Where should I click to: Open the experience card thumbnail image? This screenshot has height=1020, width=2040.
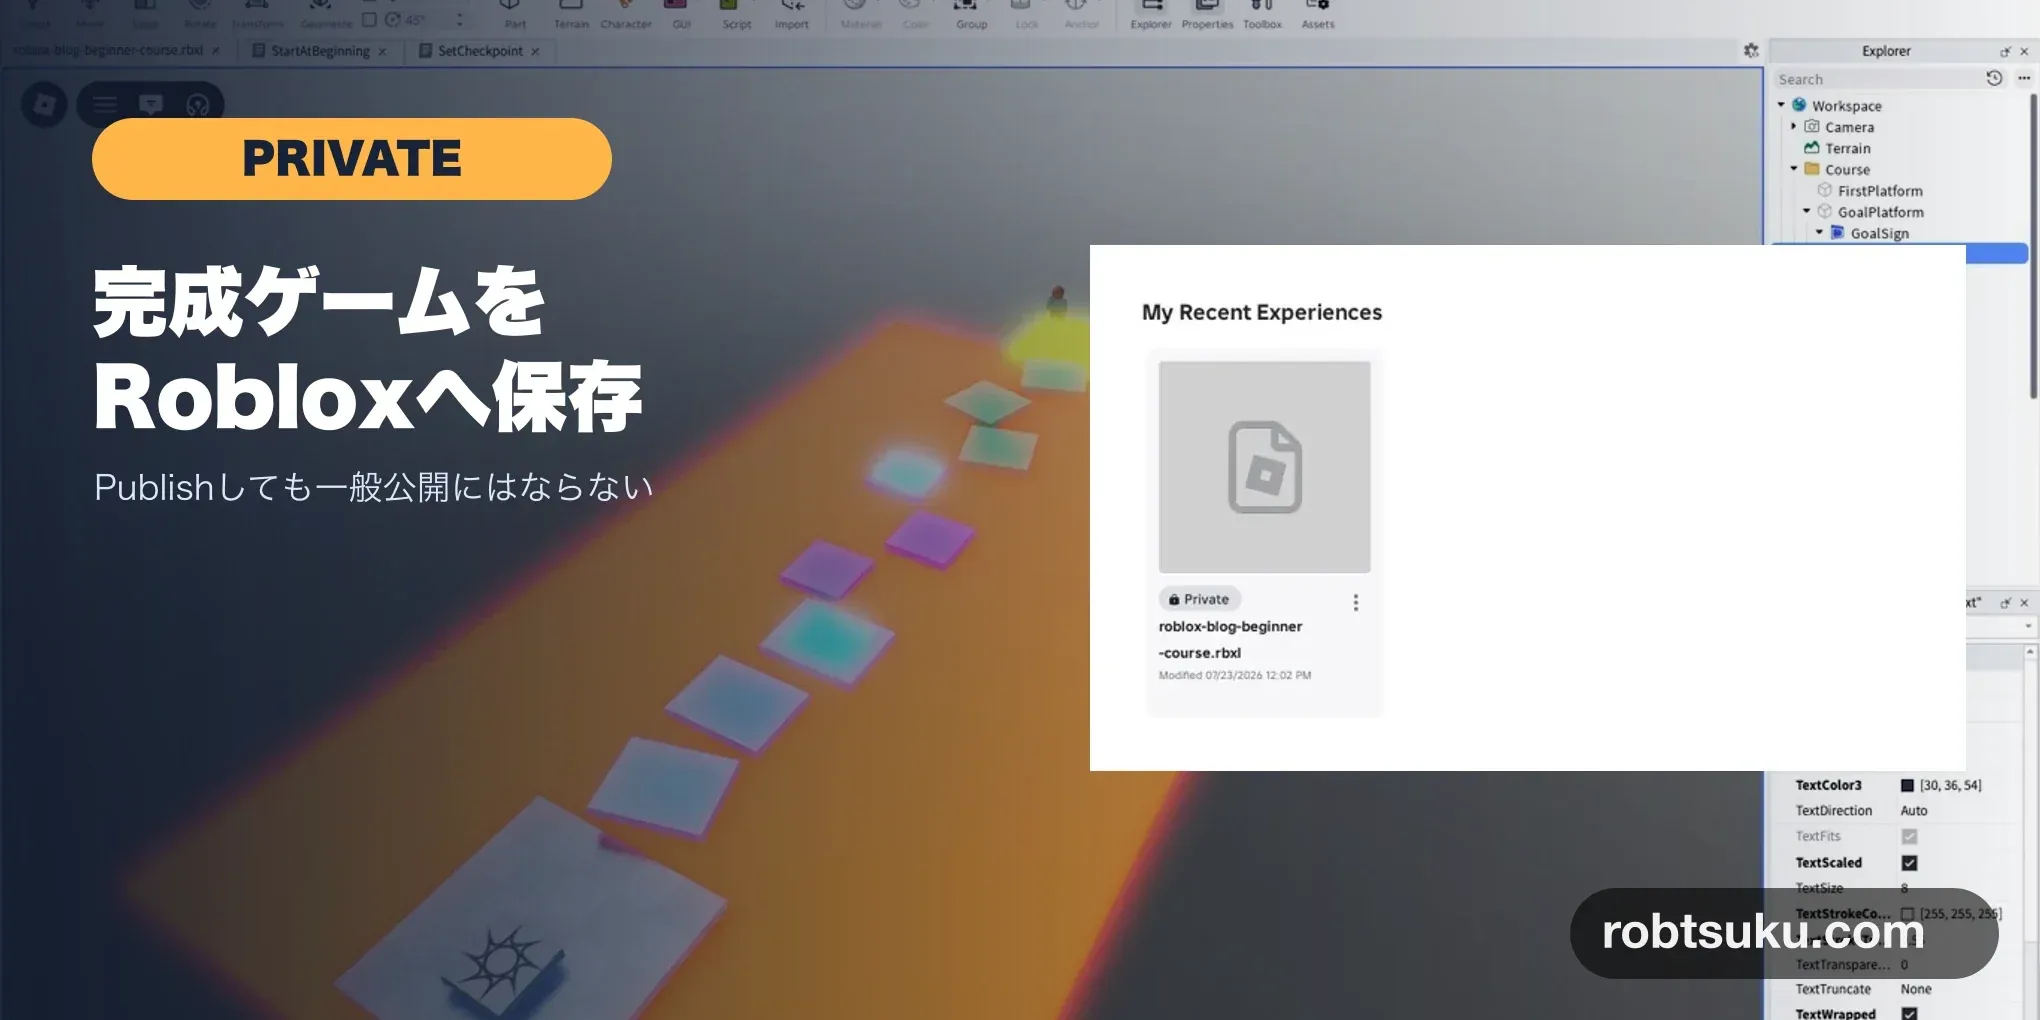[x=1264, y=467]
